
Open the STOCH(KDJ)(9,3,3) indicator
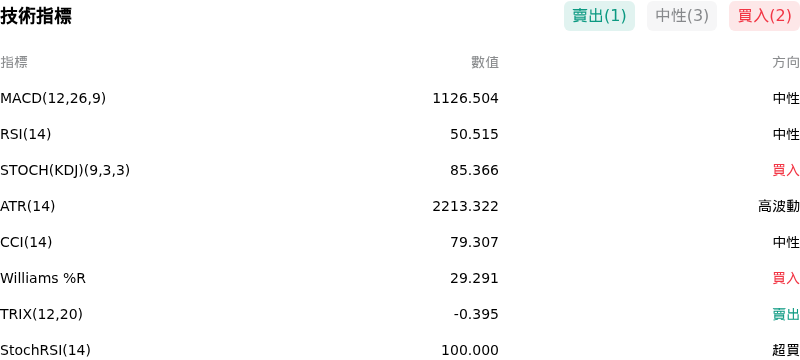(65, 170)
